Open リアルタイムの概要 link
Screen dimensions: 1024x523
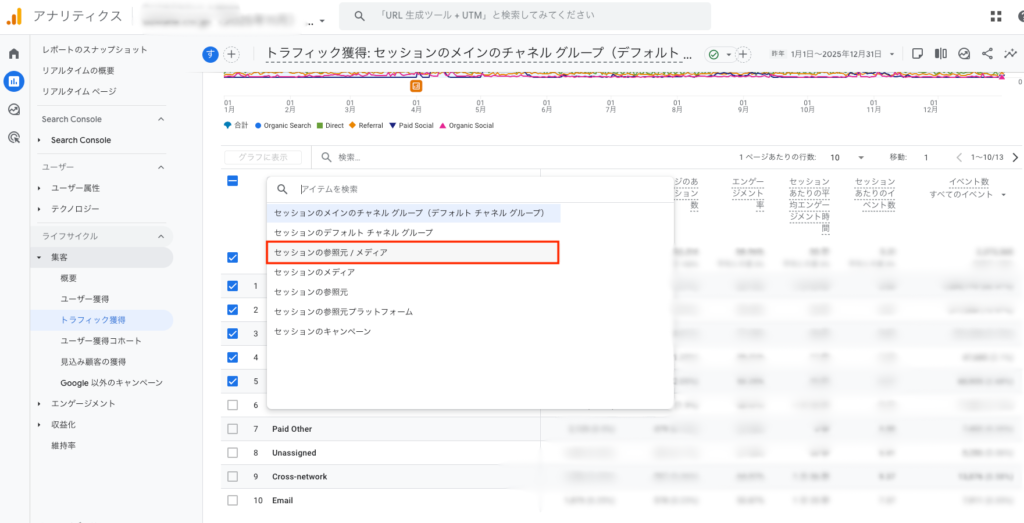tap(78, 71)
